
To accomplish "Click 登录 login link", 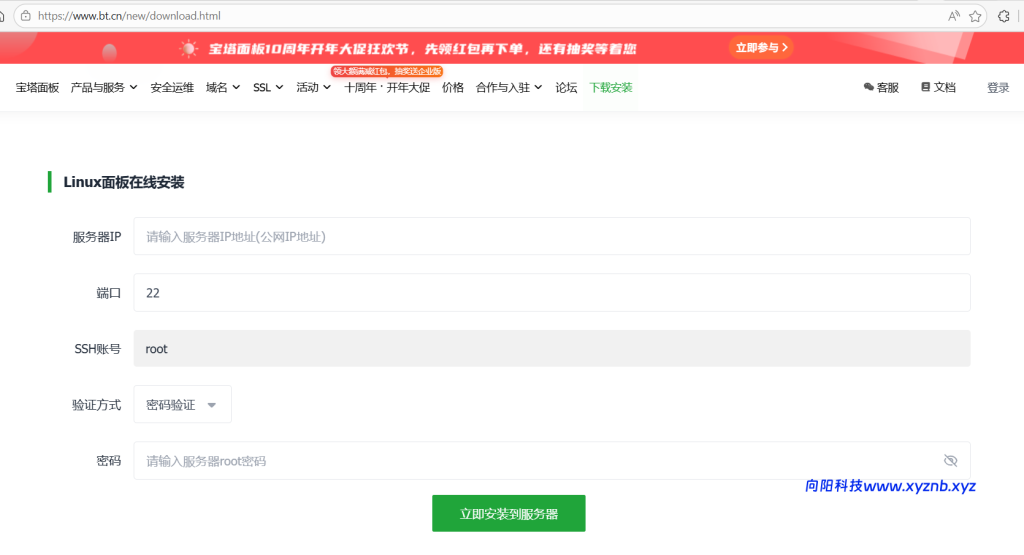I will [x=998, y=87].
